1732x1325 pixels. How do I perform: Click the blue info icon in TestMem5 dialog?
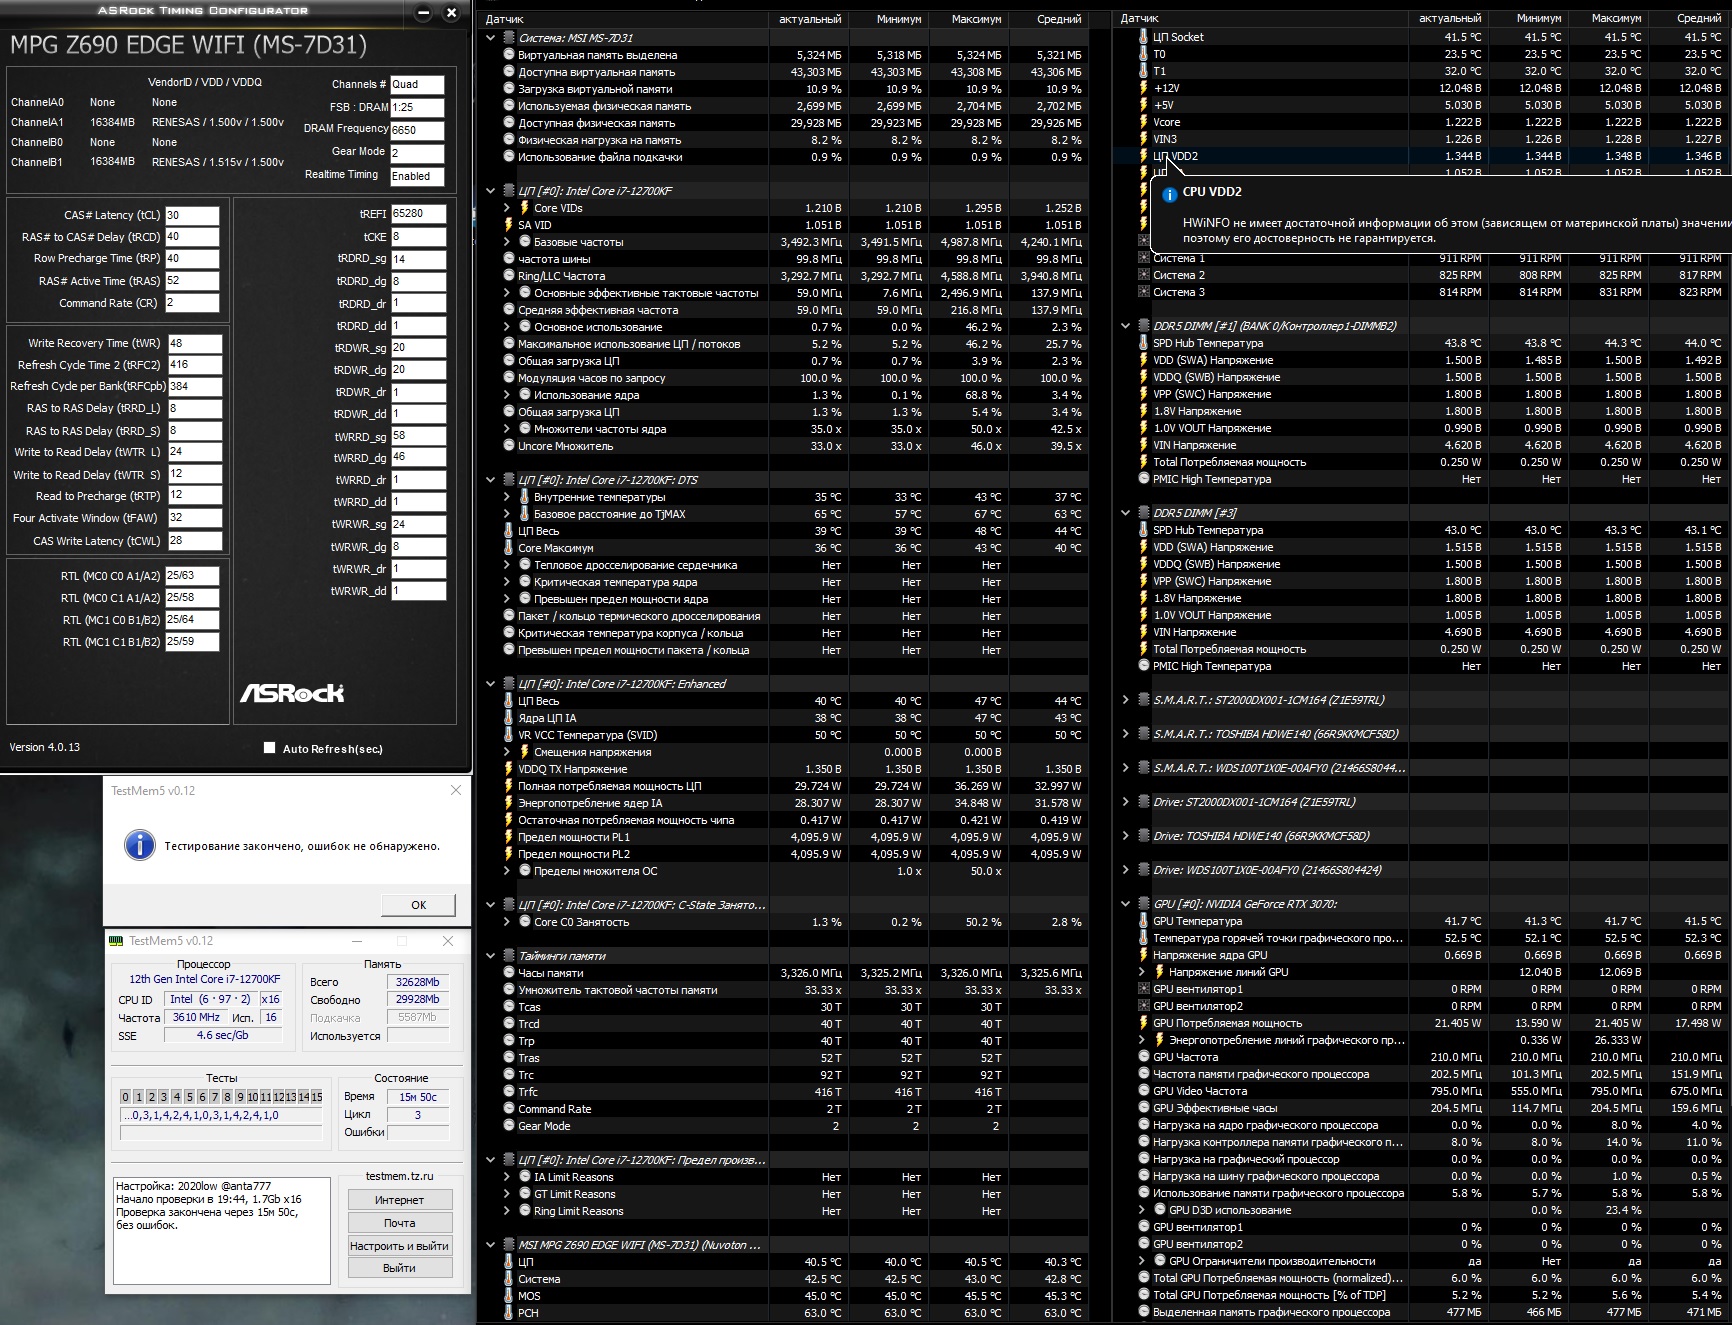[x=140, y=846]
